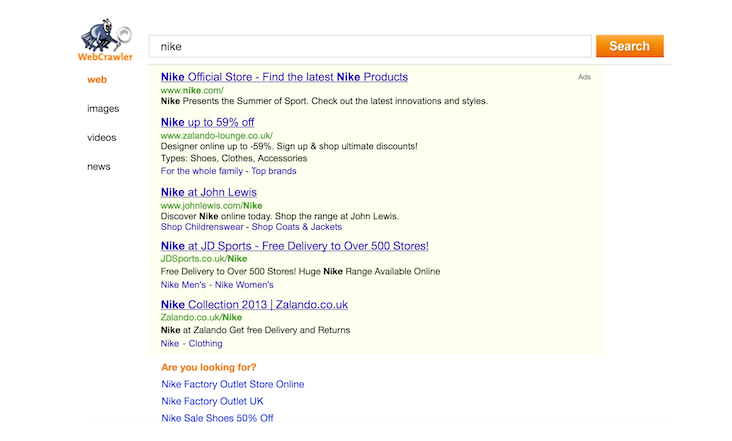Screen dimensions: 732x441
Task: Open 'Nike Official Store' ad link
Action: pyautogui.click(x=284, y=77)
